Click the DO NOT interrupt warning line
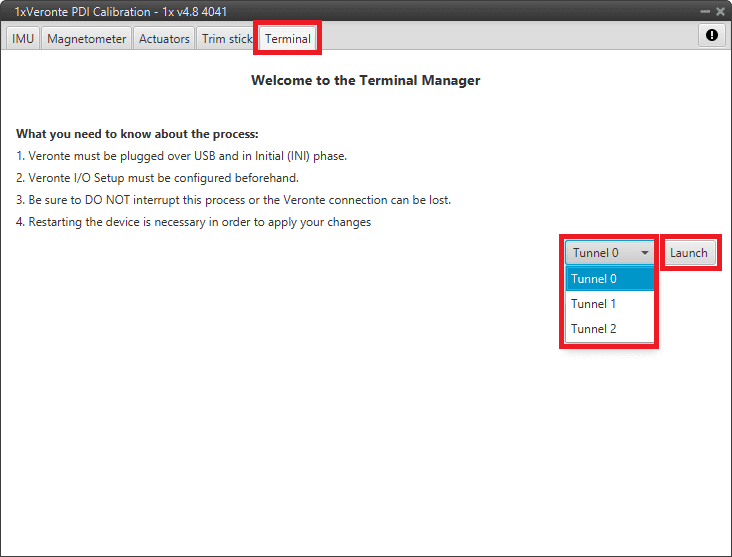Image resolution: width=732 pixels, height=557 pixels. [x=233, y=200]
